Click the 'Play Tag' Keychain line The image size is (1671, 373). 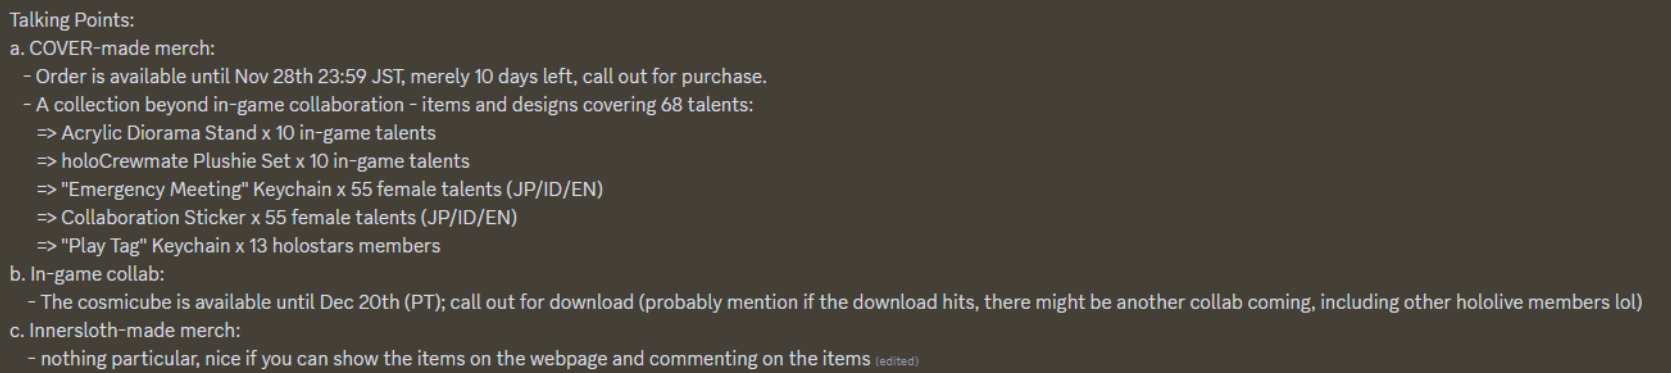pyautogui.click(x=239, y=245)
